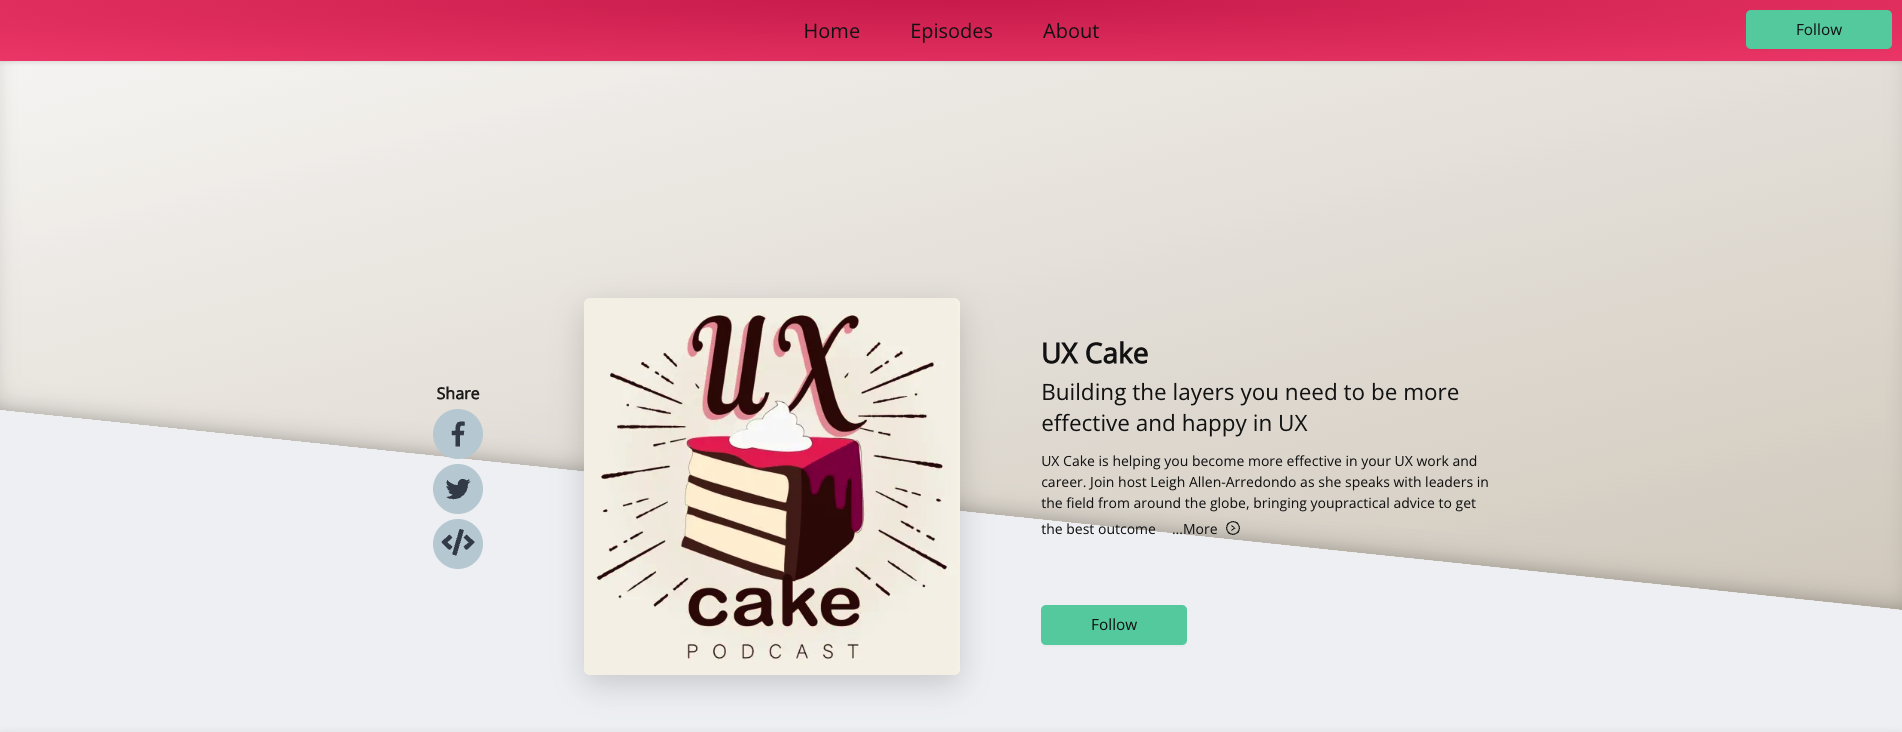Screen dimensions: 1902x732
Task: Click the tagline starting with Building the layers
Action: [1250, 407]
